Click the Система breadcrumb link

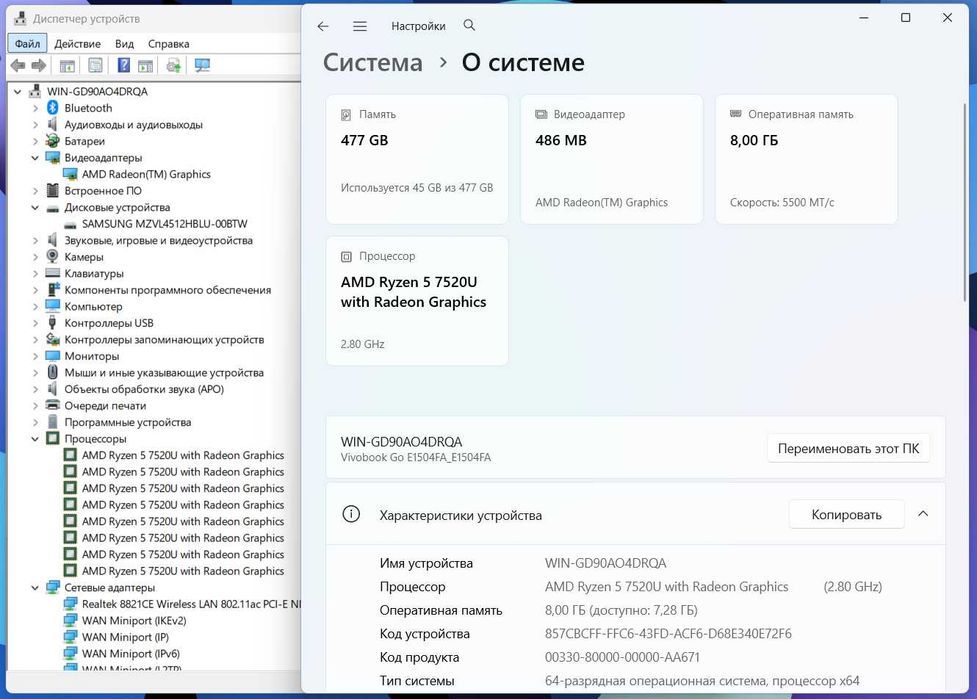(x=373, y=62)
